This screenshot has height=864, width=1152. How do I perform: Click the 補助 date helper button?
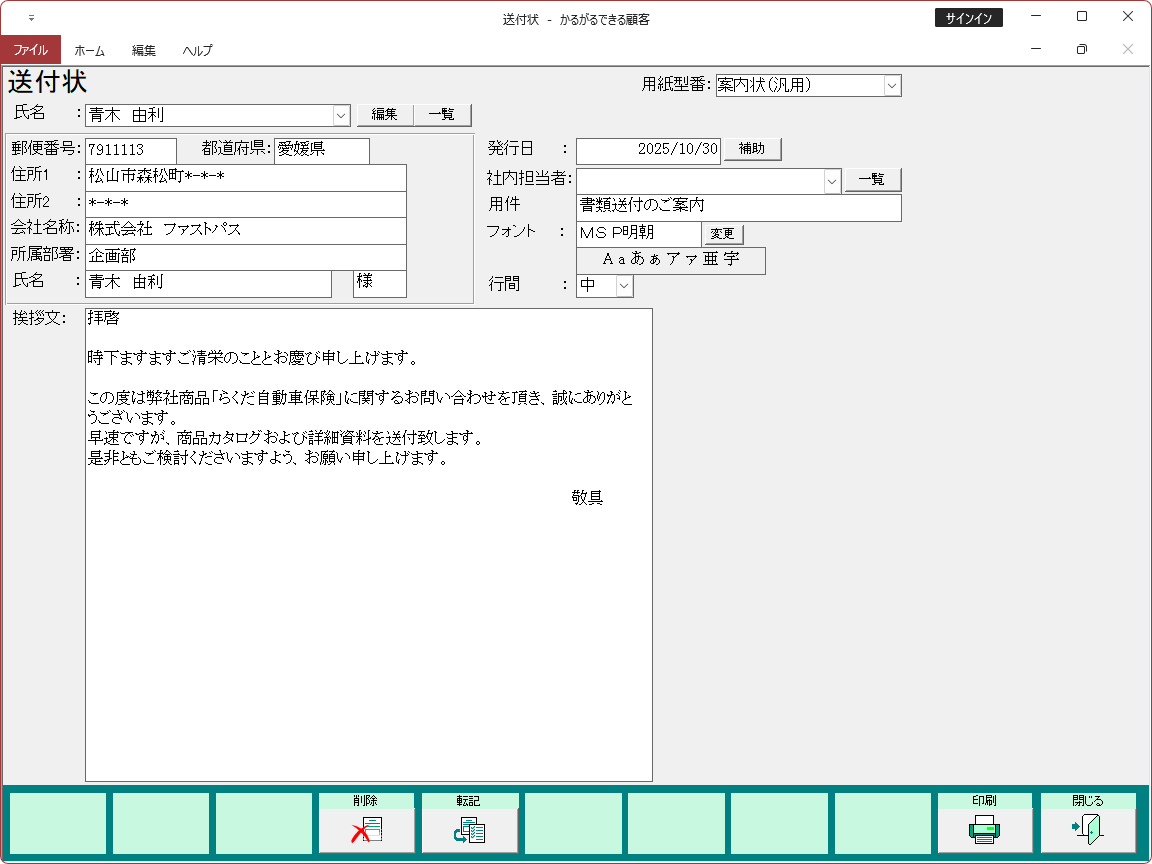(751, 149)
